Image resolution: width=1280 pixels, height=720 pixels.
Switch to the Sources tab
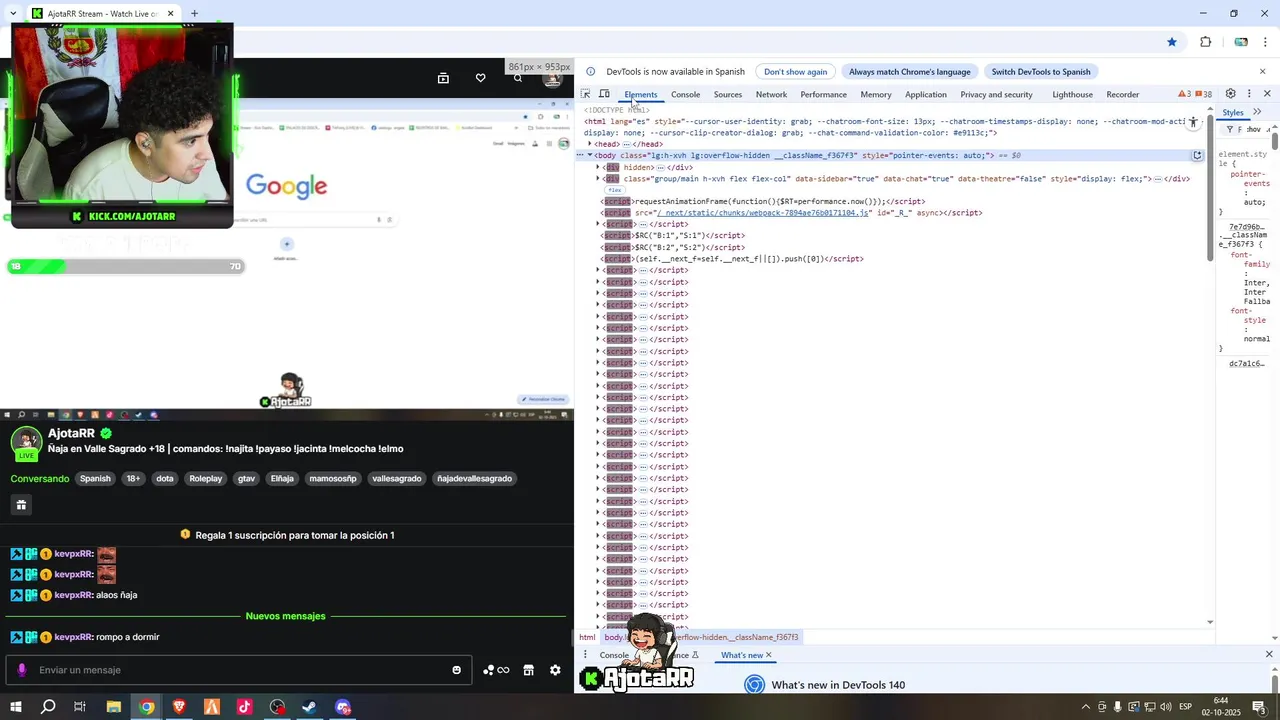pos(728,94)
